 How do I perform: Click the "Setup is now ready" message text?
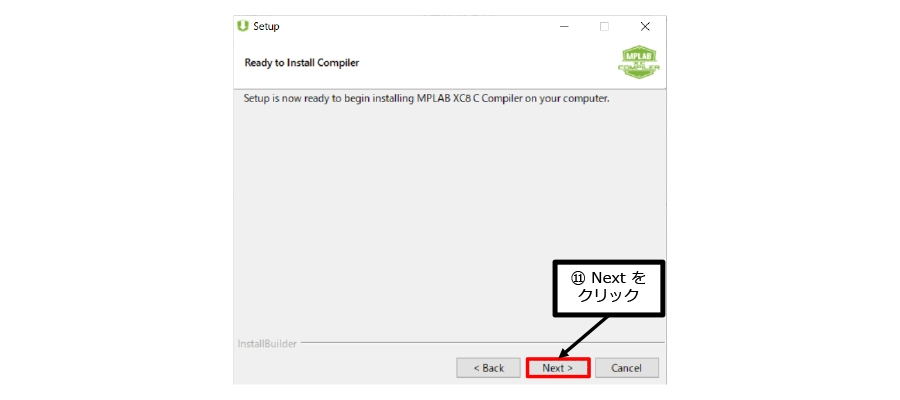(x=426, y=98)
